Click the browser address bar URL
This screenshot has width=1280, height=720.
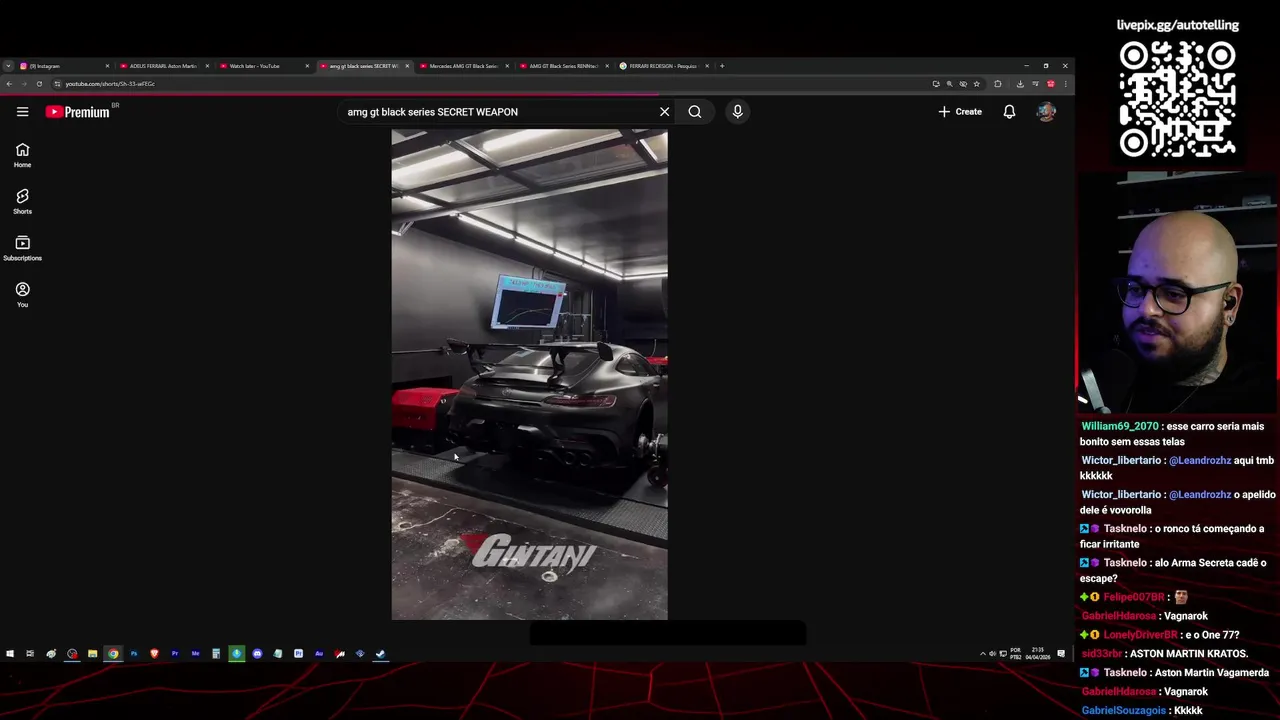(x=110, y=84)
